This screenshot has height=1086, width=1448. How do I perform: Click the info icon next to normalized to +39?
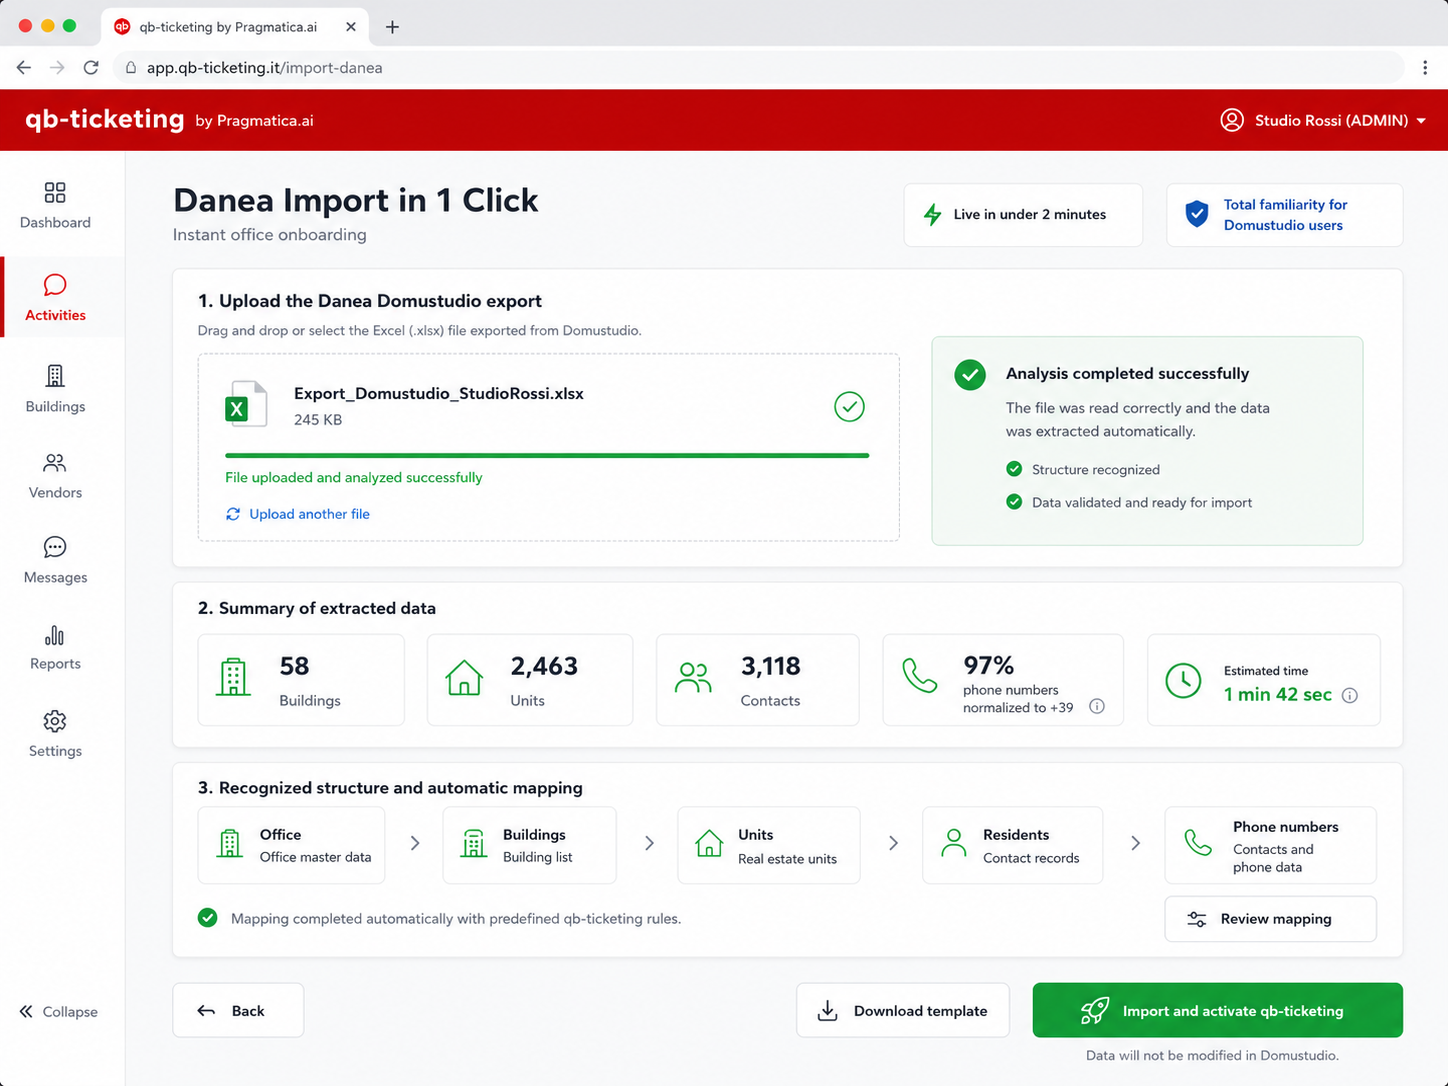pyautogui.click(x=1097, y=706)
